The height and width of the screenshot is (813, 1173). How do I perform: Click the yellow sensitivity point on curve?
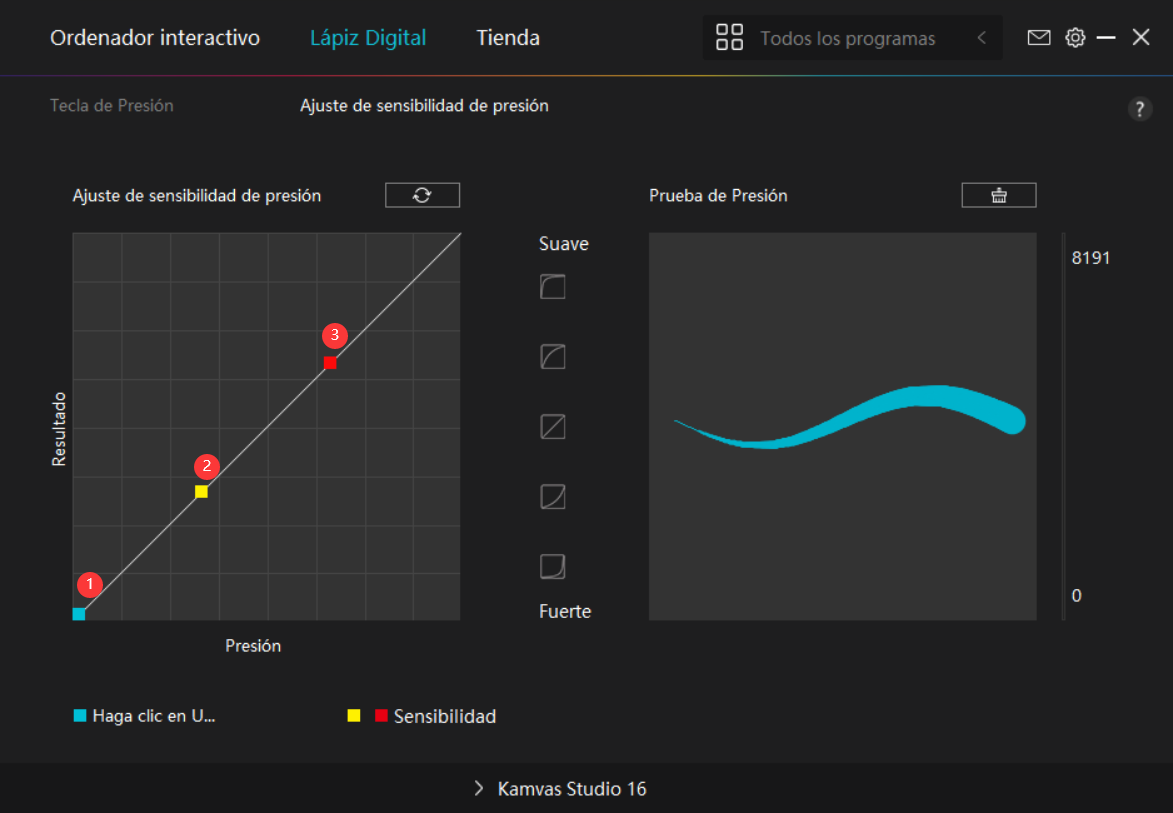(201, 492)
